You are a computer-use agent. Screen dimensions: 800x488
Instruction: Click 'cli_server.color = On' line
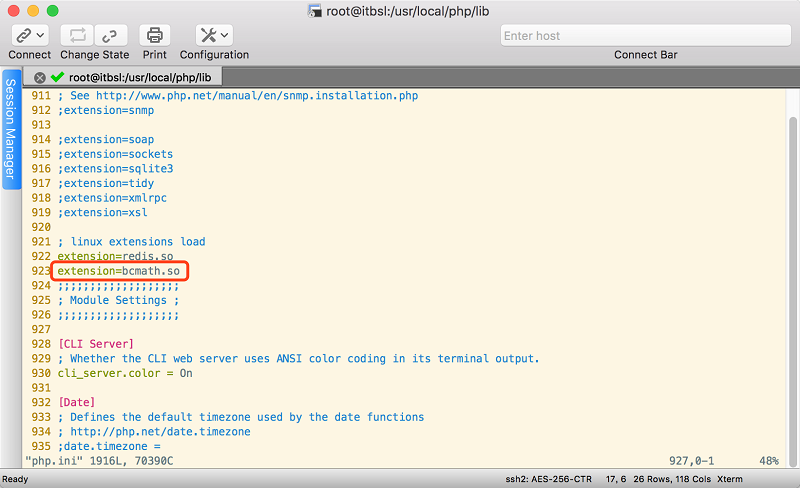125,373
